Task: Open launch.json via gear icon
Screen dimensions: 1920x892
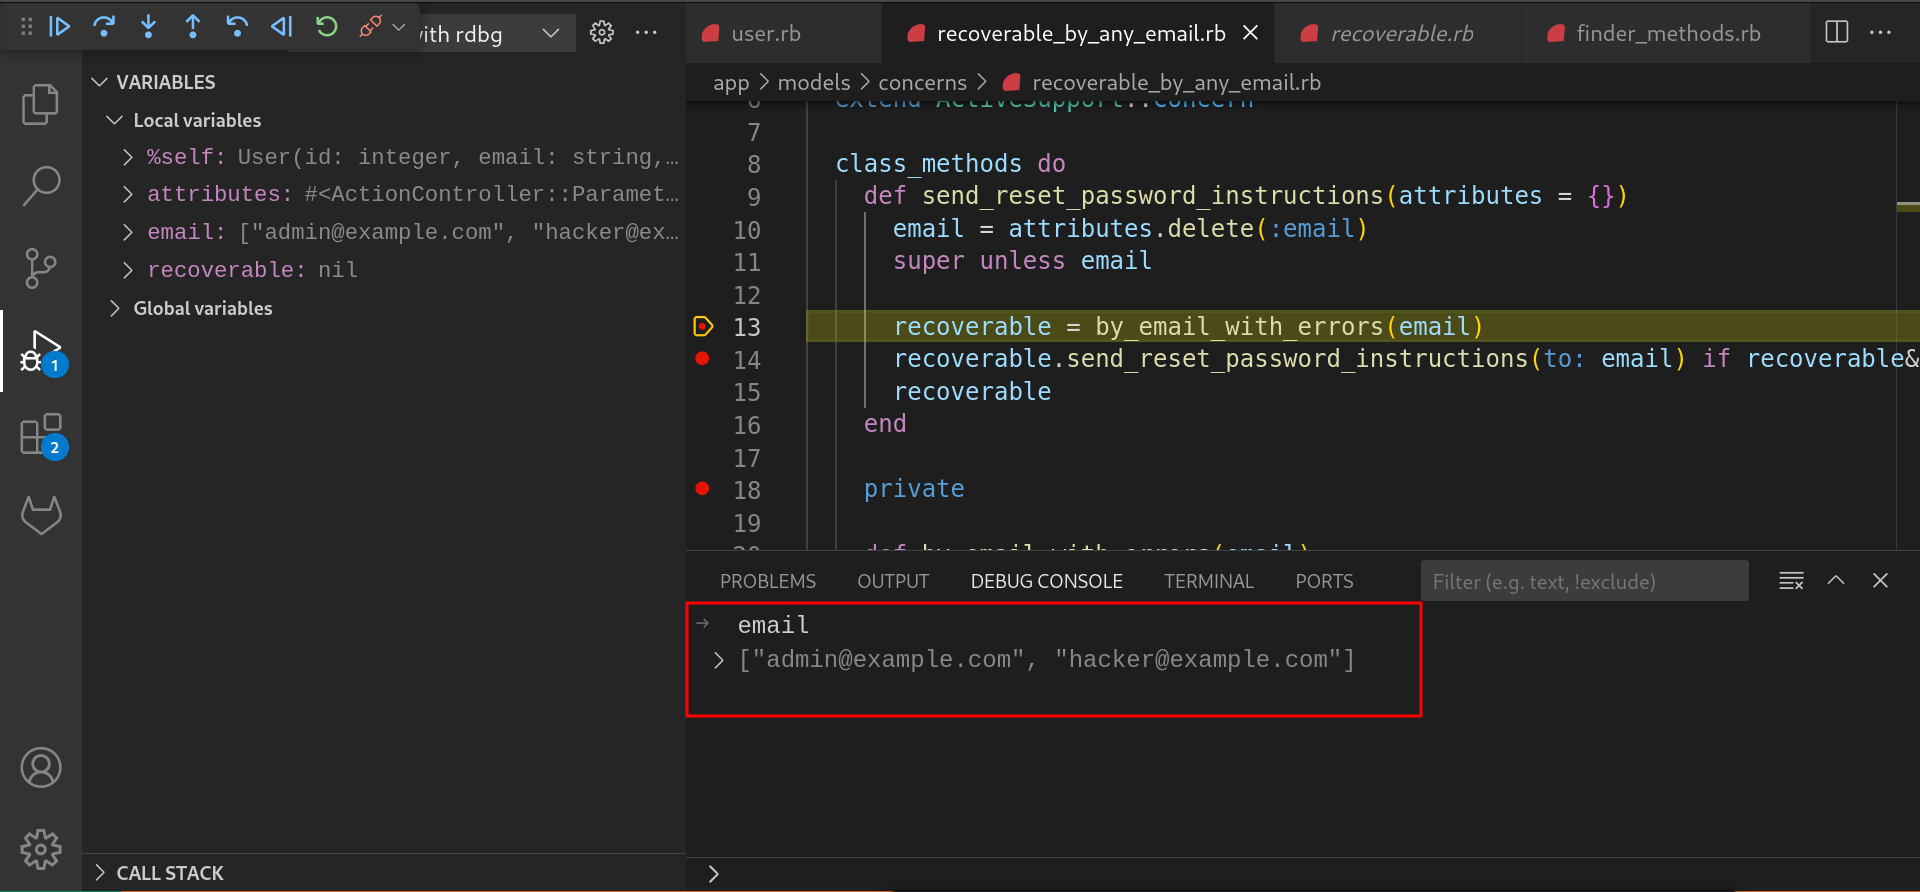Action: 602,33
